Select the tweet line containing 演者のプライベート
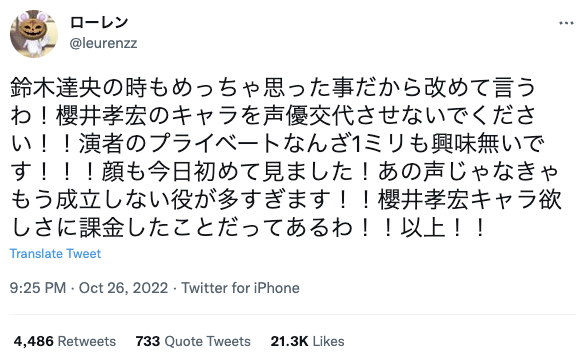588x363 pixels. [x=277, y=144]
